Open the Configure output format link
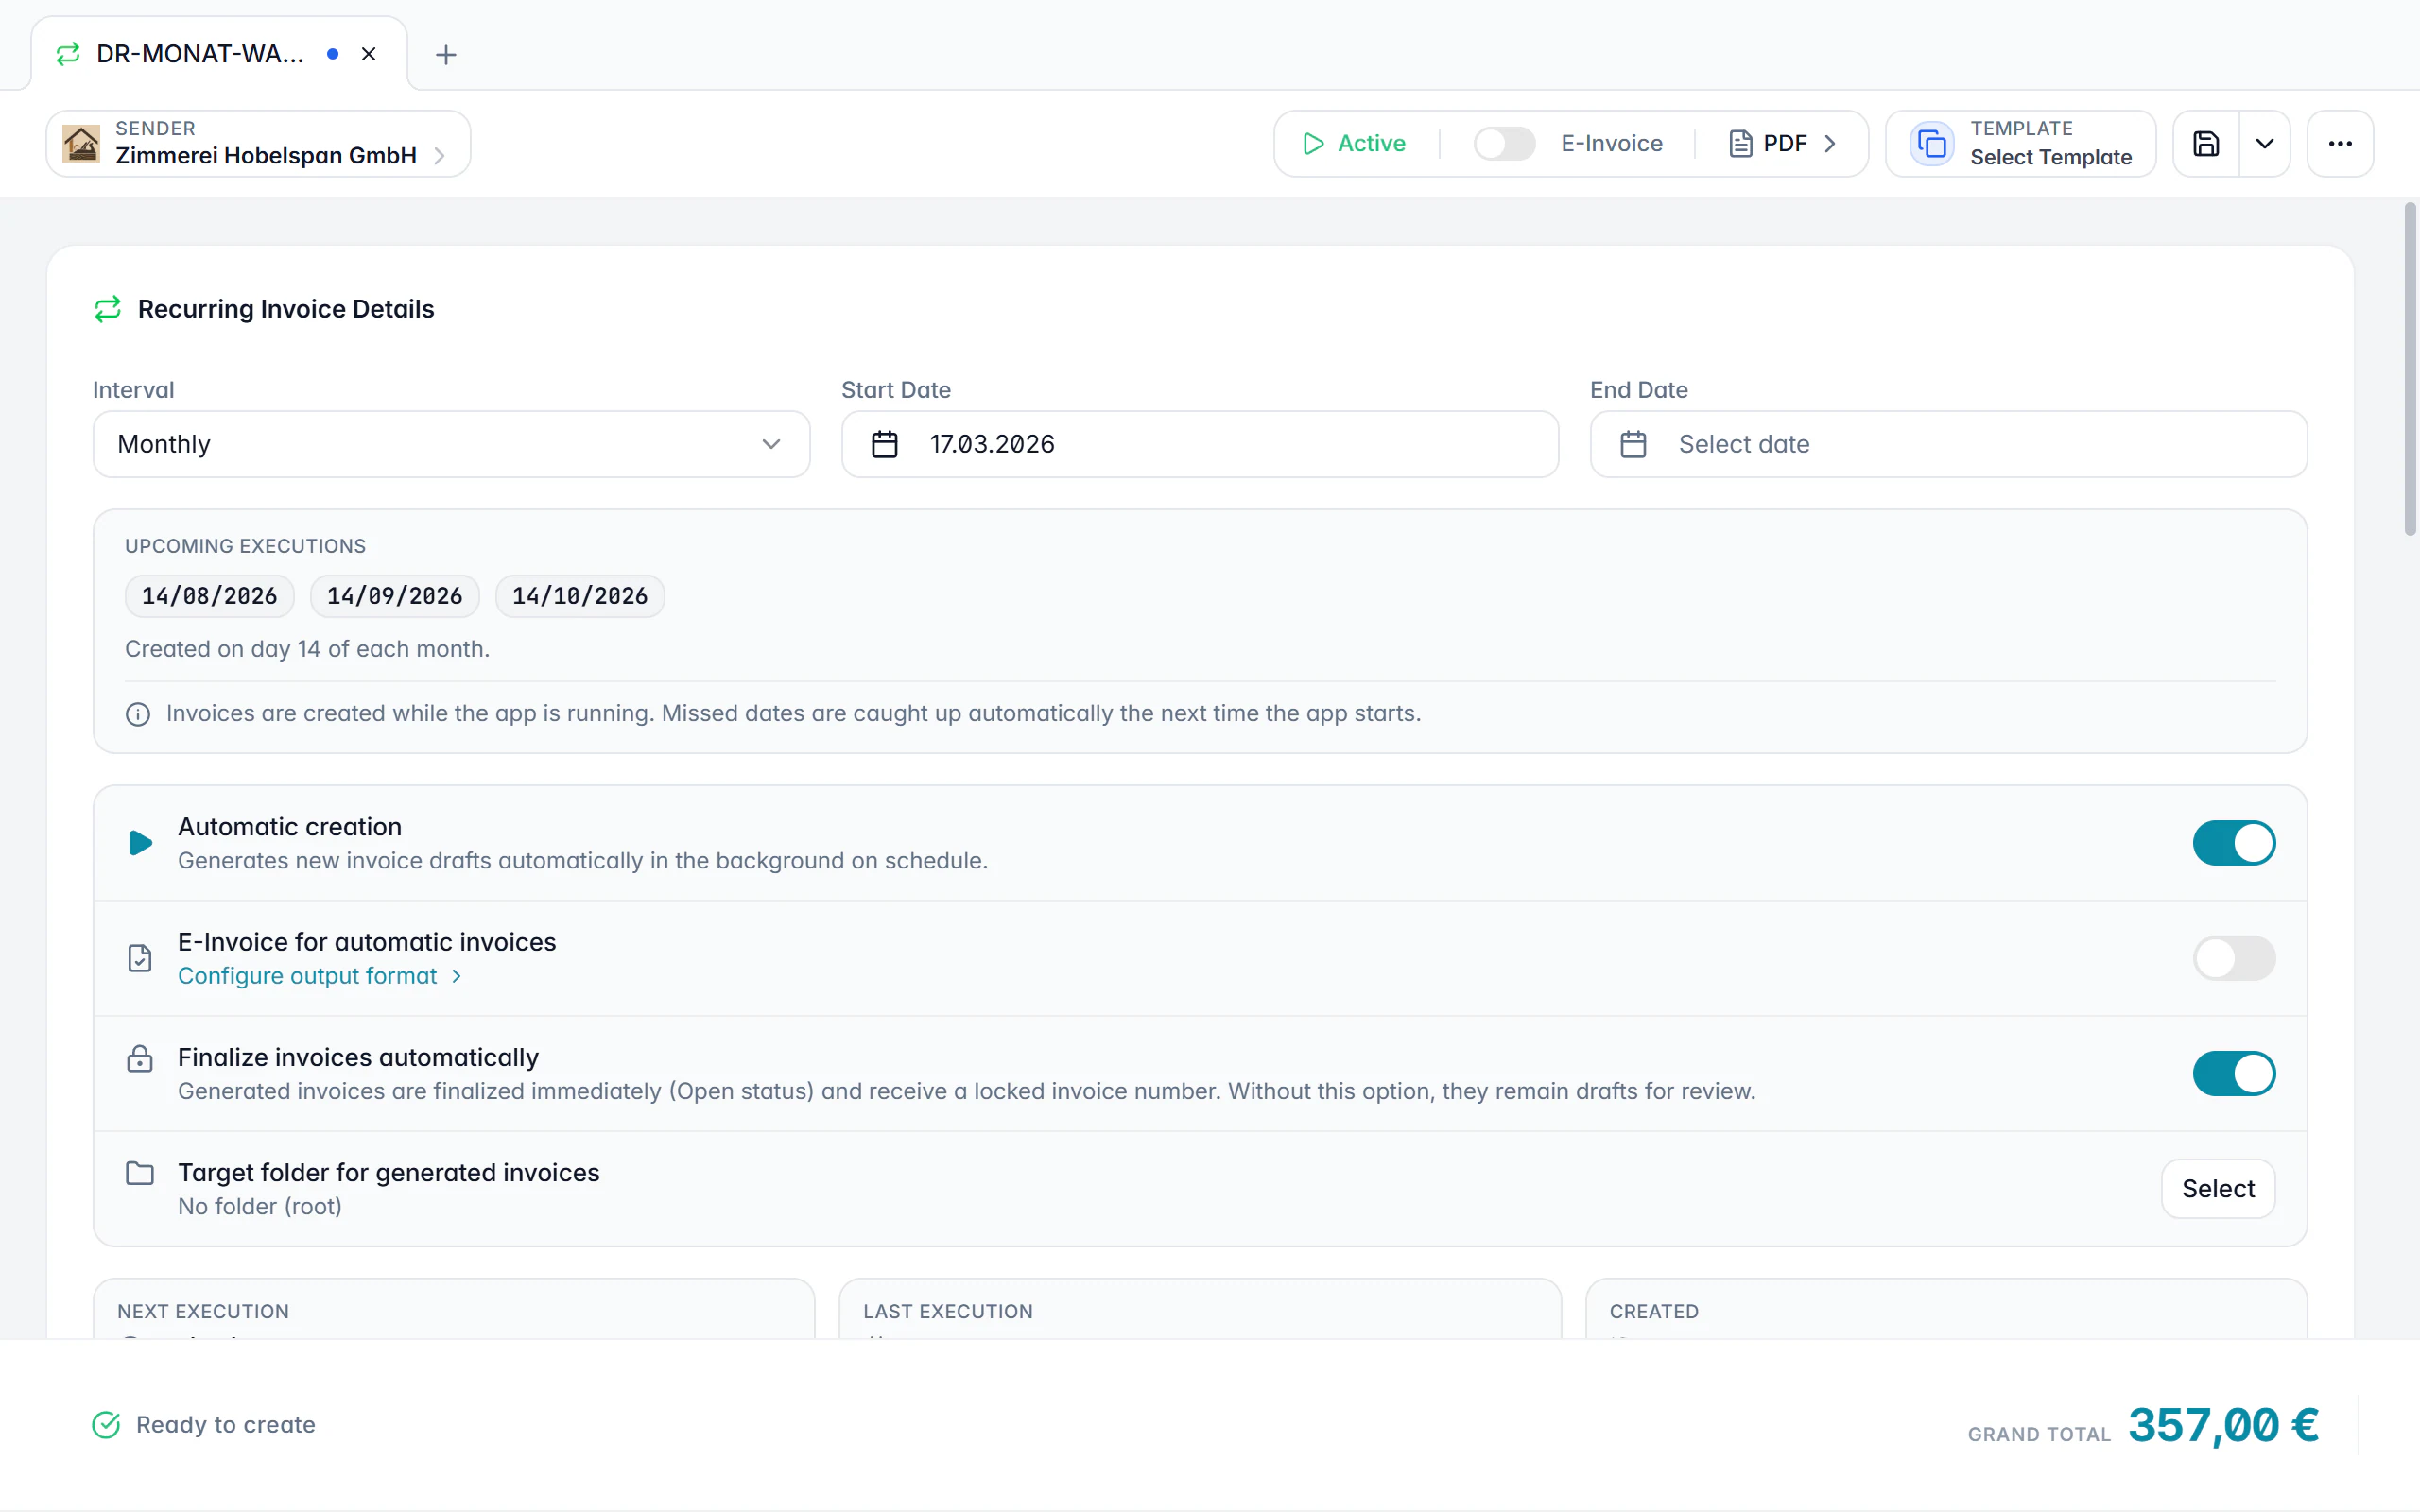 click(x=320, y=976)
